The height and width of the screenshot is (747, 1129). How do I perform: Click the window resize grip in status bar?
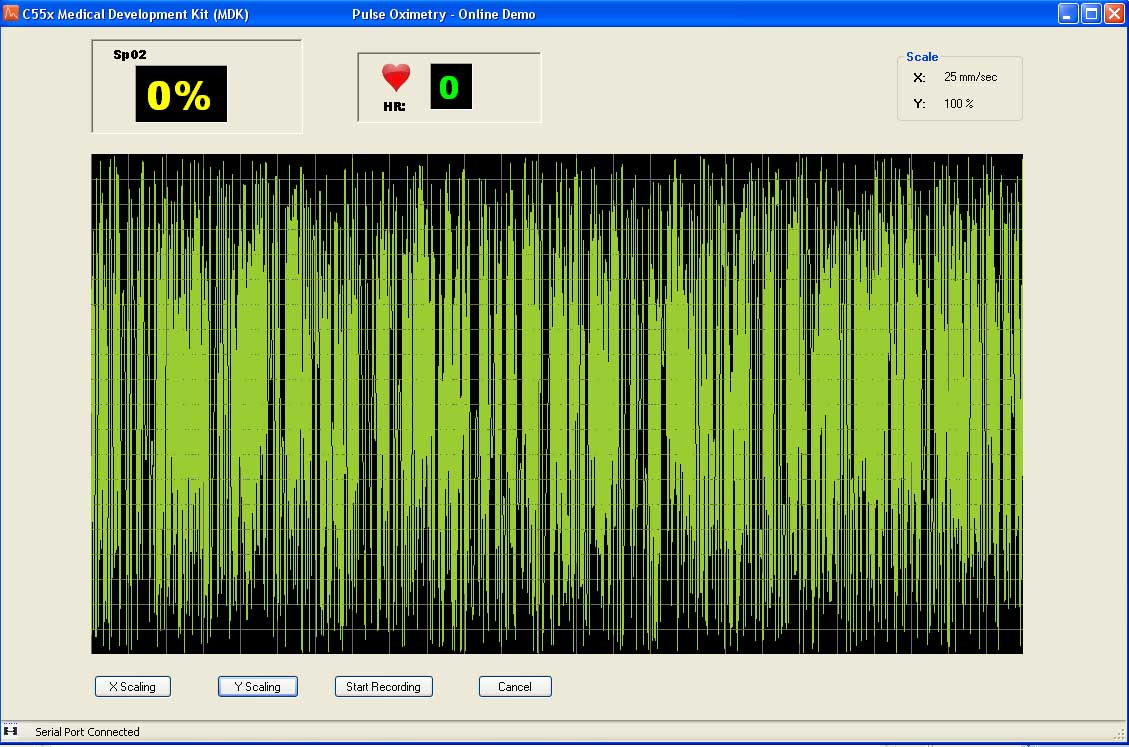[1120, 734]
